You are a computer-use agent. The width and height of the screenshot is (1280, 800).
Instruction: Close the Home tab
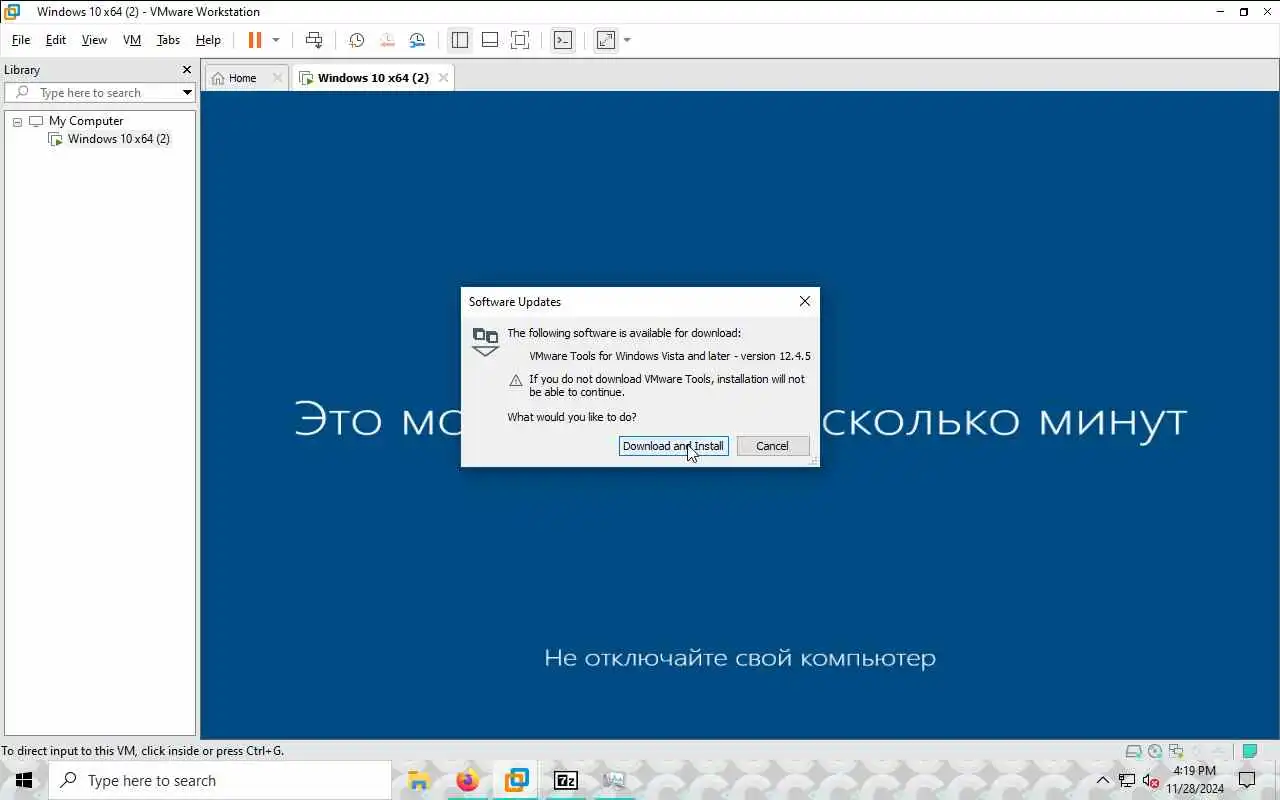tap(278, 78)
